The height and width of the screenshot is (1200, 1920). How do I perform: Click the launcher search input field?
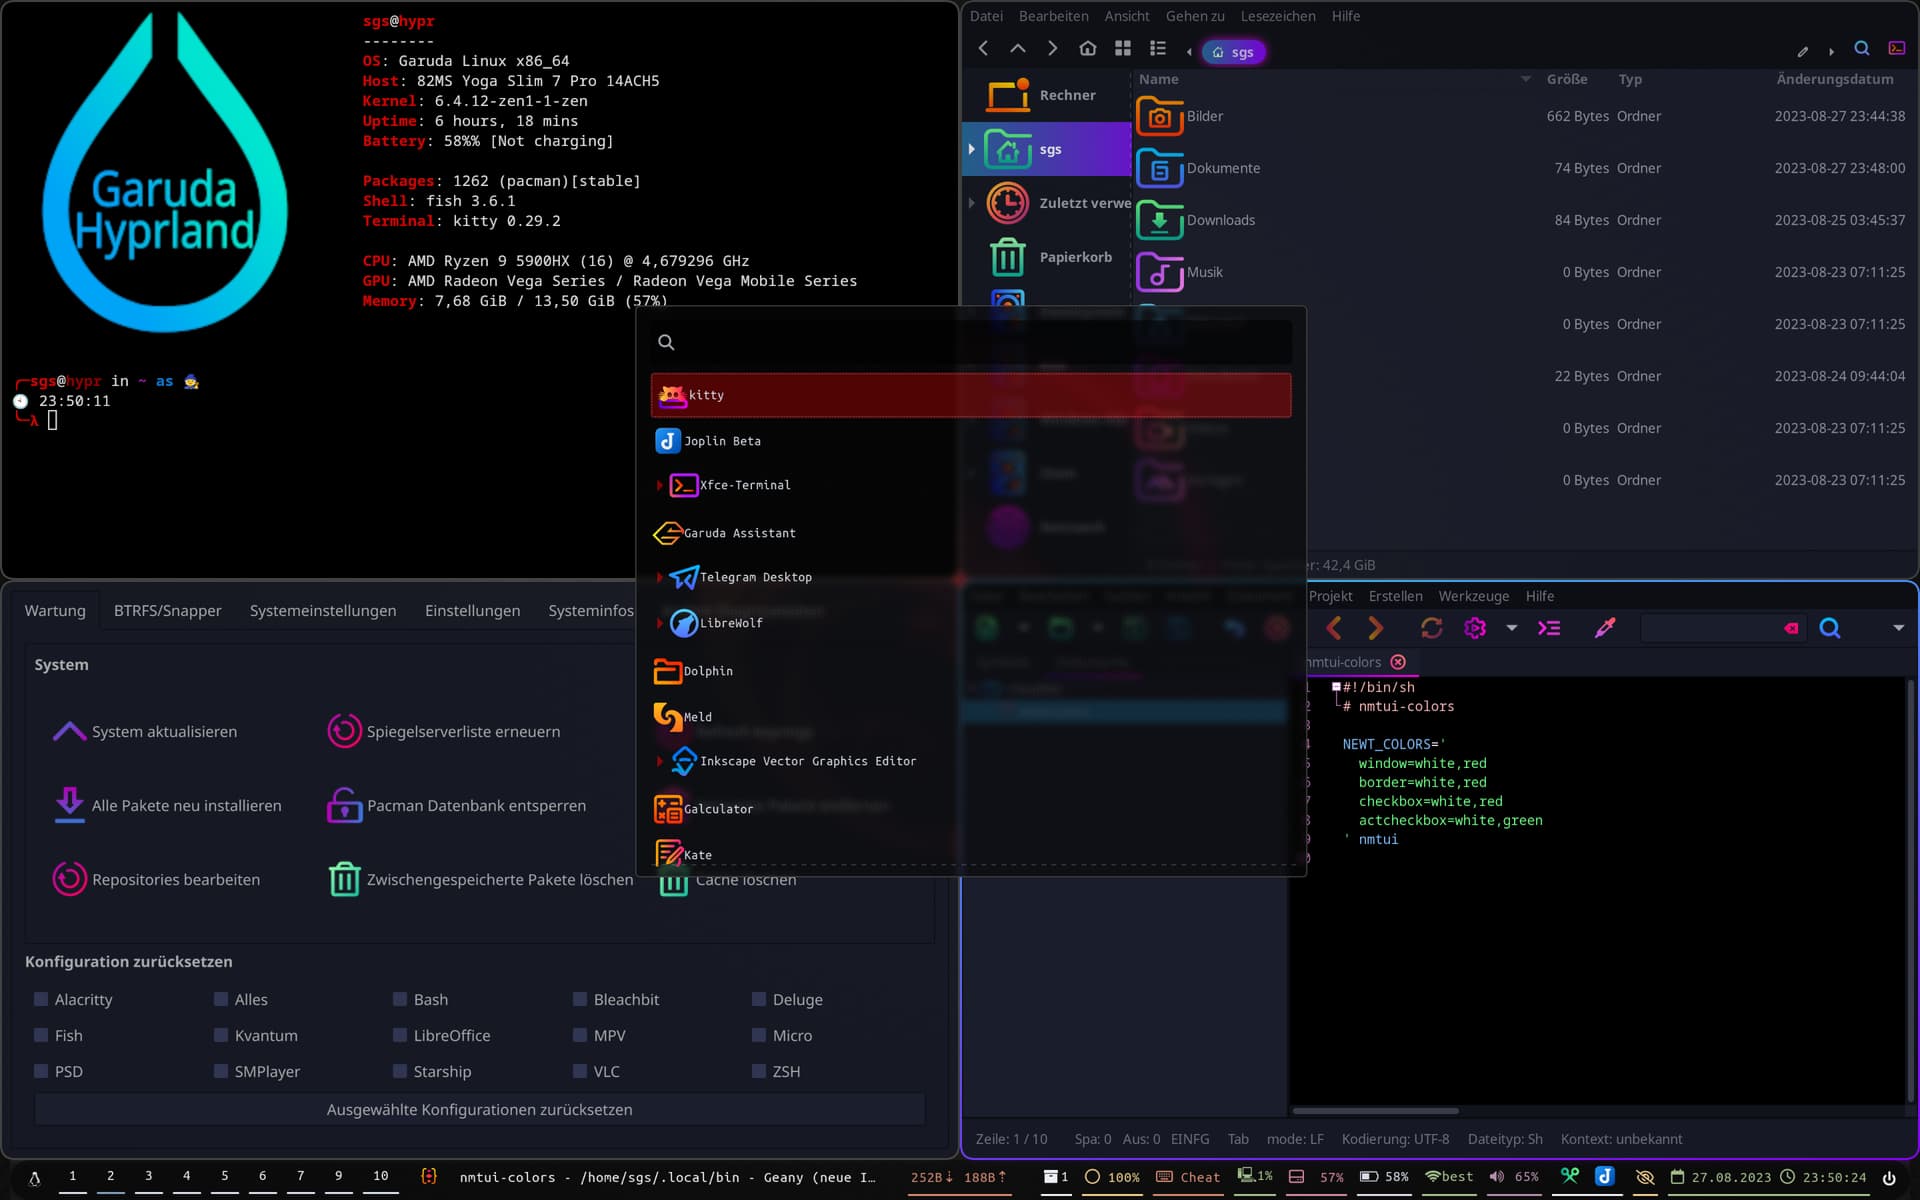(970, 342)
